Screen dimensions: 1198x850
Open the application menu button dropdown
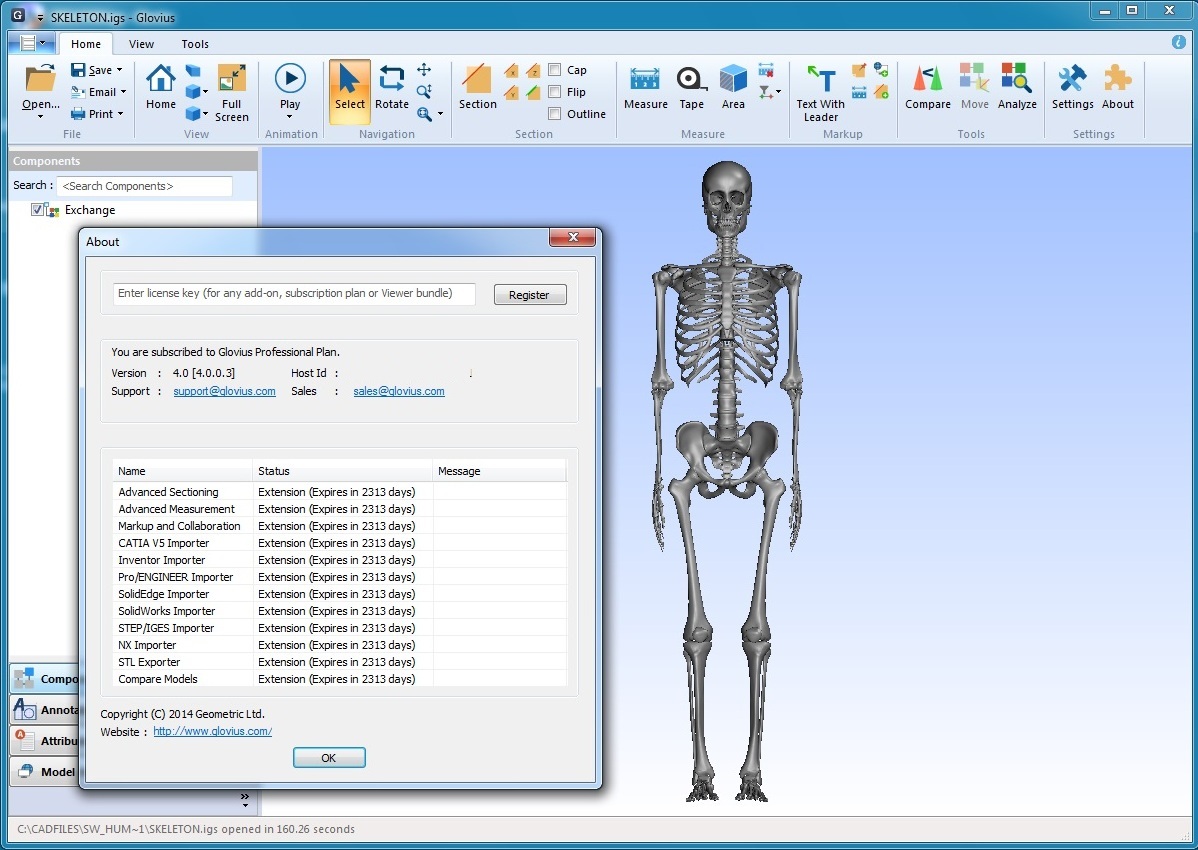click(x=33, y=43)
